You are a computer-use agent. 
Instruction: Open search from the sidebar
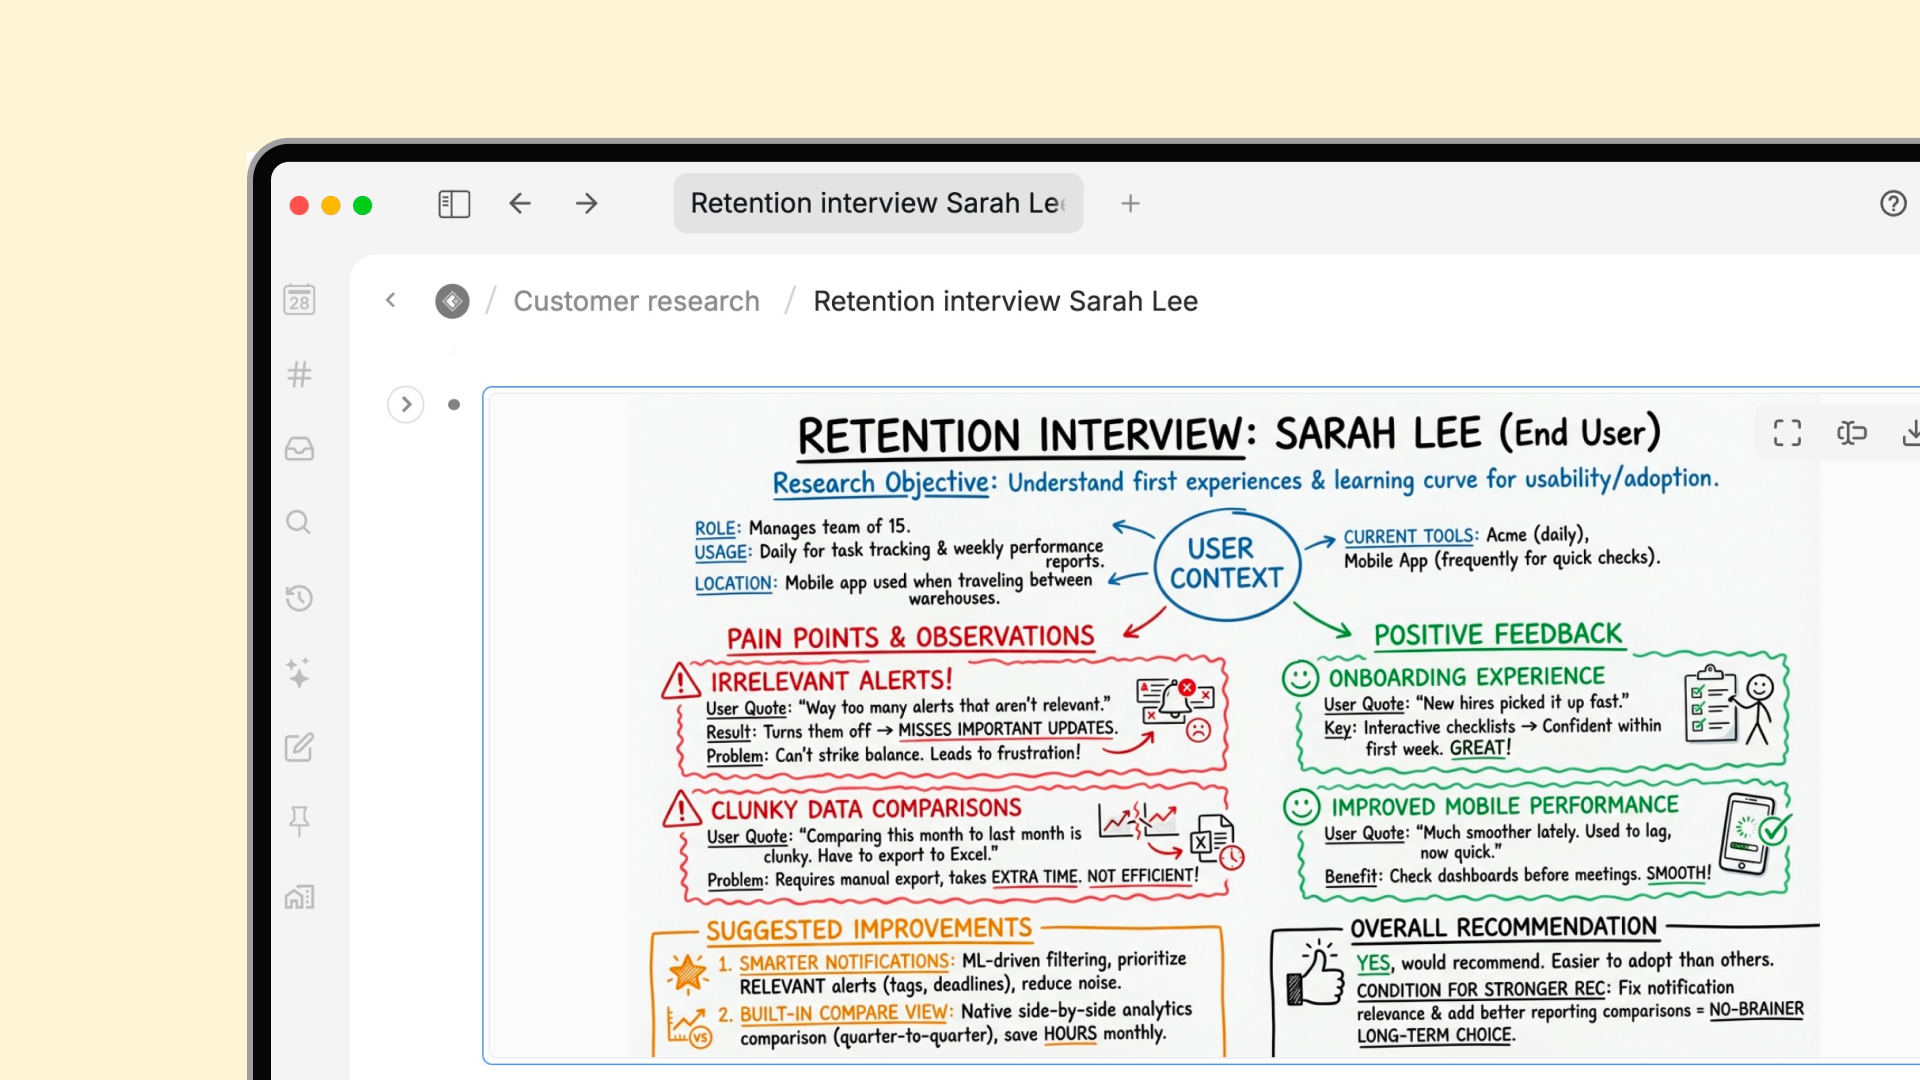299,522
